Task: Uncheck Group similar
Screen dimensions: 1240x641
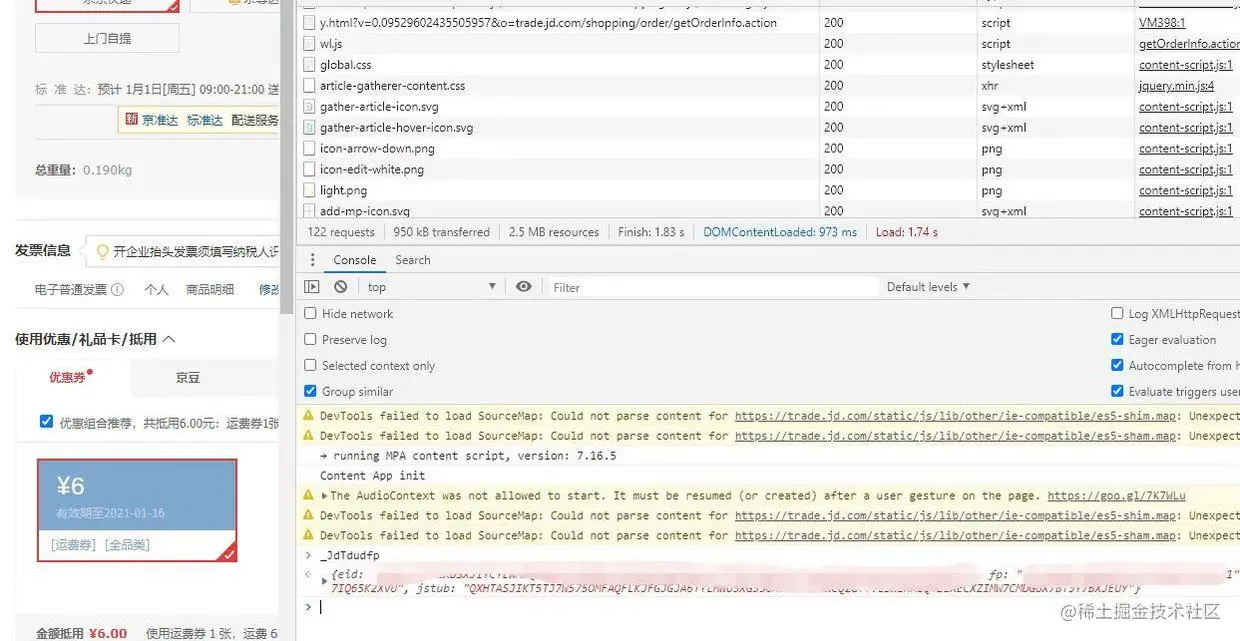Action: pos(310,392)
